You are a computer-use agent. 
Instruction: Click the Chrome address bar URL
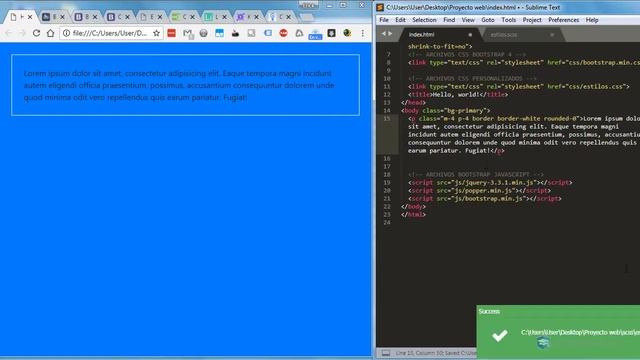coord(109,33)
